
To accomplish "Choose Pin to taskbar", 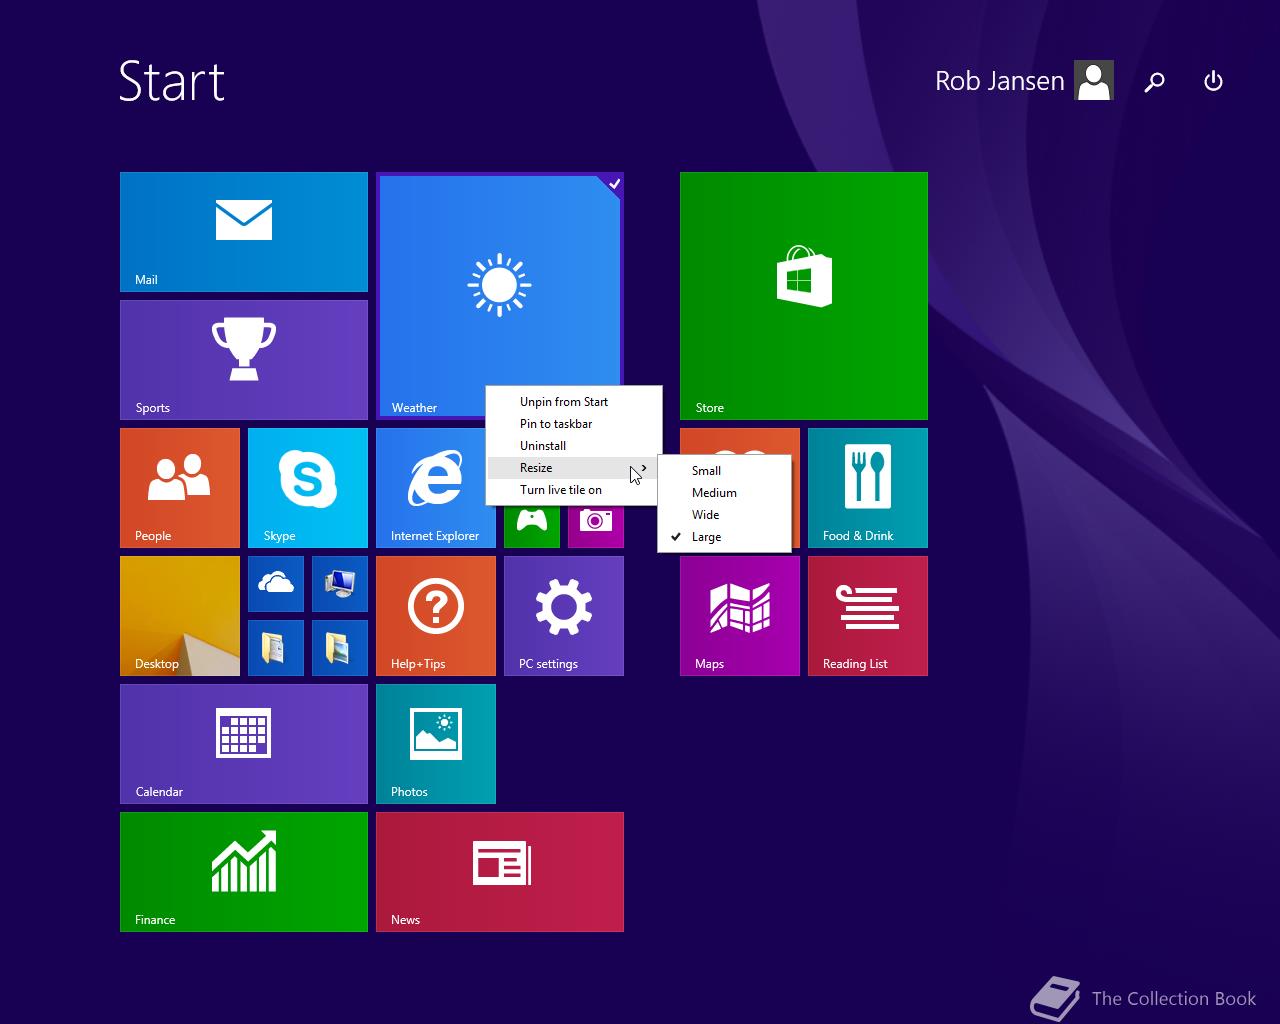I will coord(573,424).
